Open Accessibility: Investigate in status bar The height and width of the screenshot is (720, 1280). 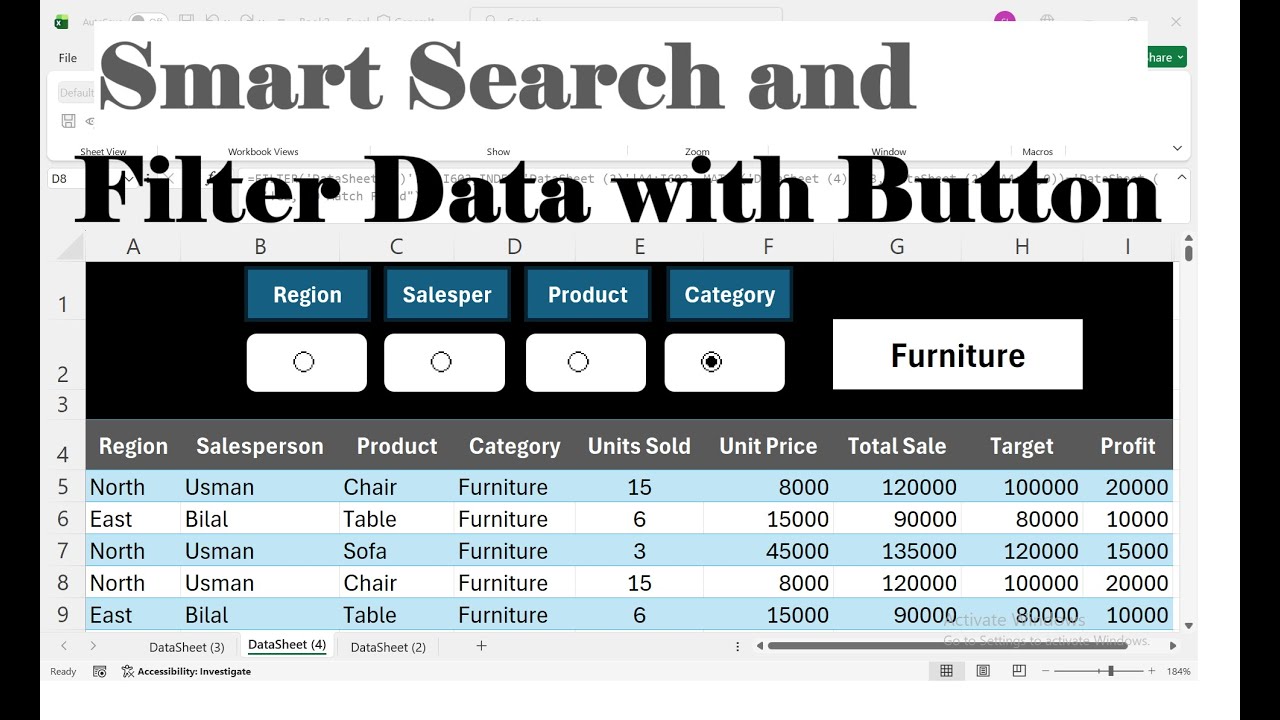coord(186,671)
